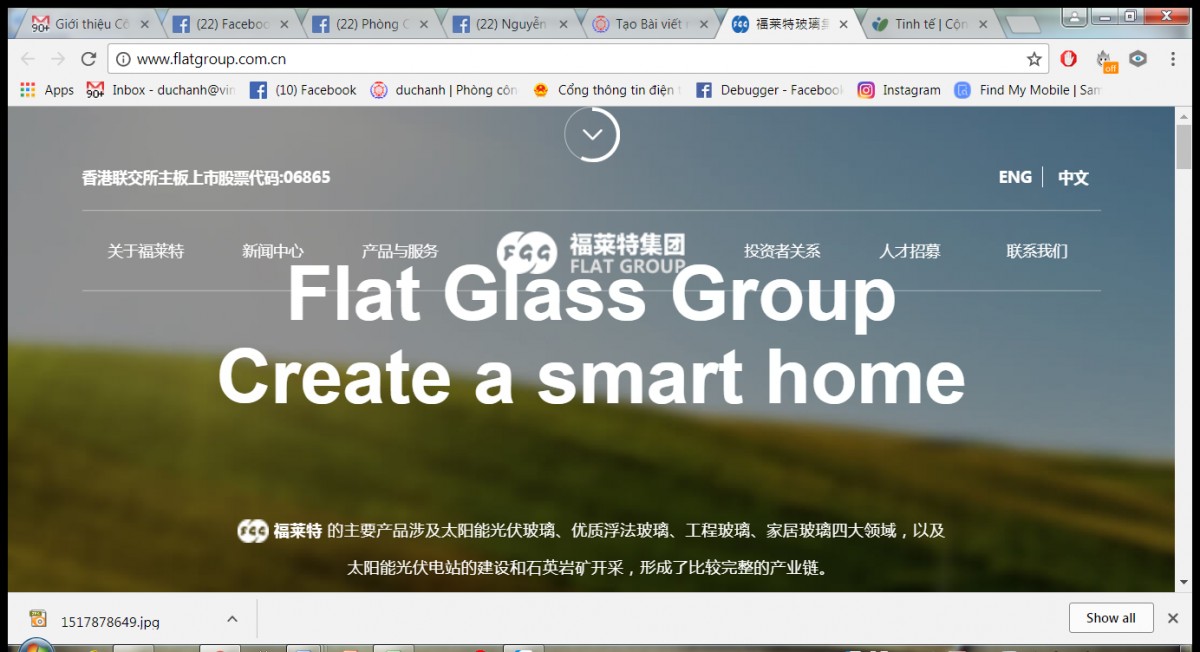Open the Cổng thông tin điện bookmark
The width and height of the screenshot is (1200, 652).
tap(607, 90)
